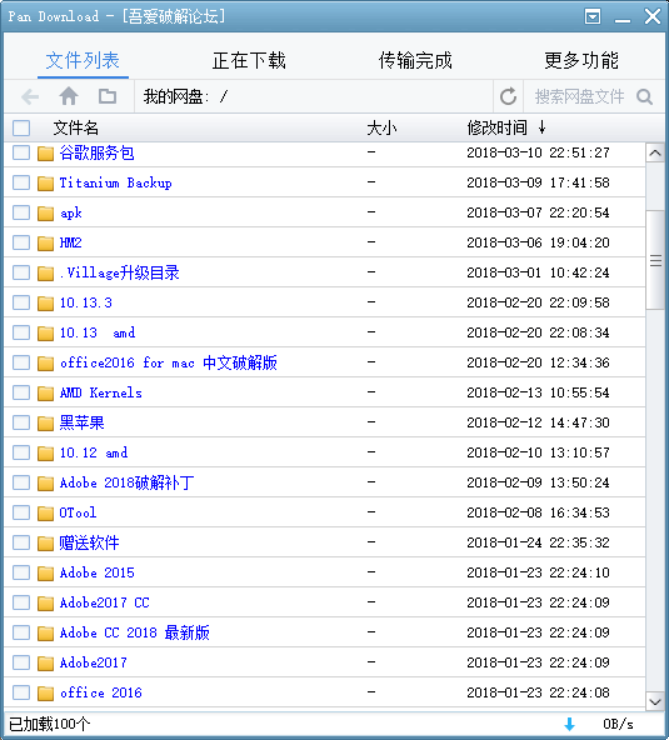The width and height of the screenshot is (670, 740).
Task: Open the .Village升级目录 folder name
Action: [x=119, y=273]
